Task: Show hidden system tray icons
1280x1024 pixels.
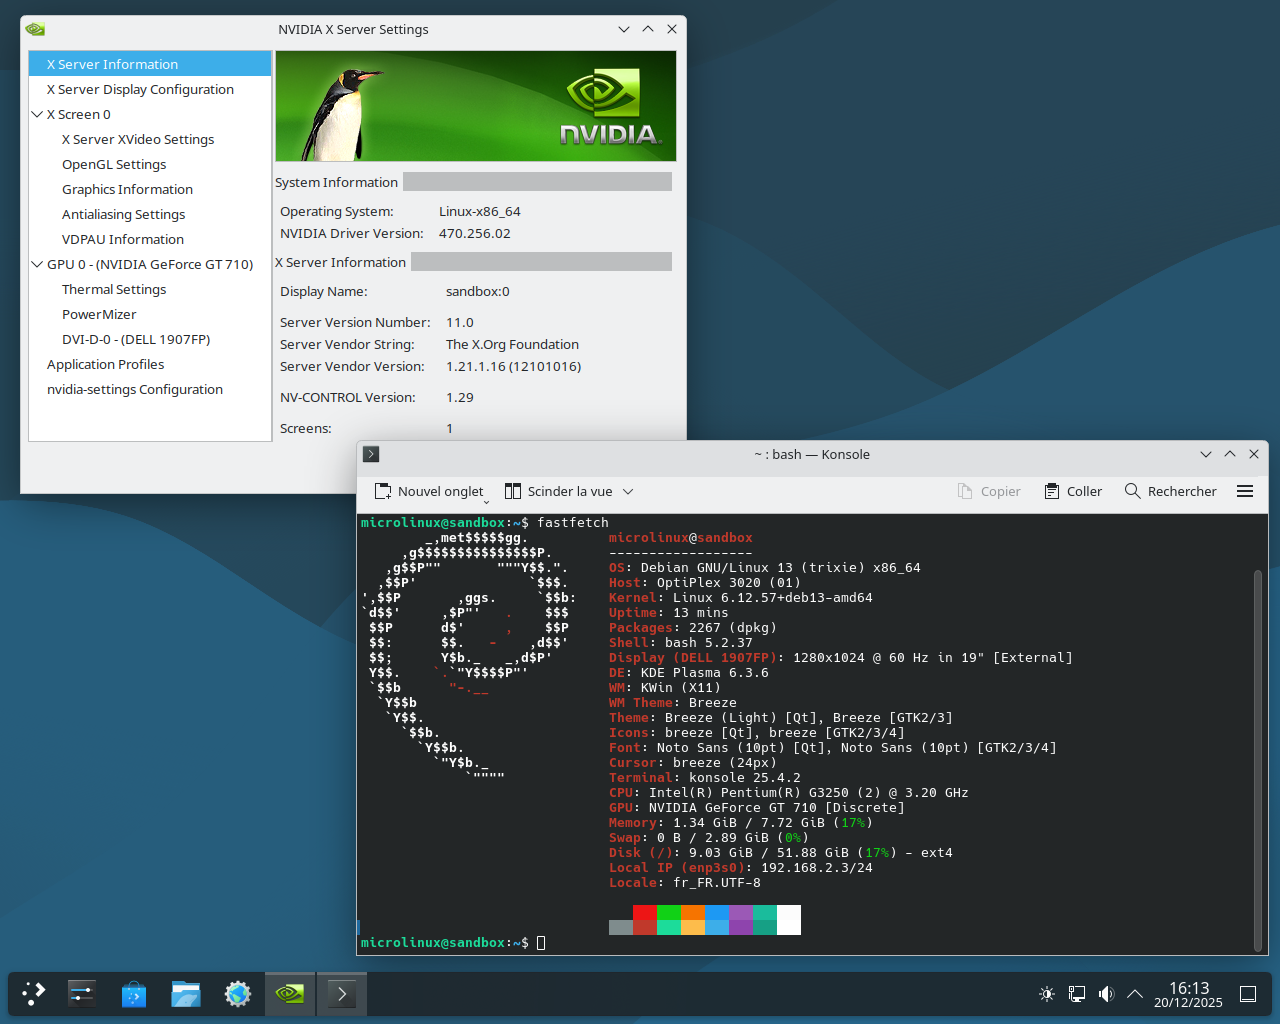Action: point(1135,994)
